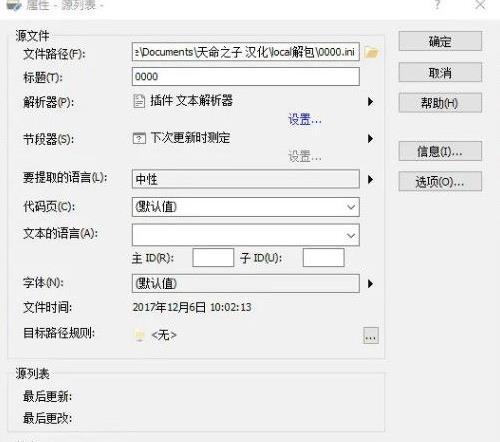Screen dimensions: 500x442
Task: Click the ellipsis button for target path rule
Action: [371, 335]
